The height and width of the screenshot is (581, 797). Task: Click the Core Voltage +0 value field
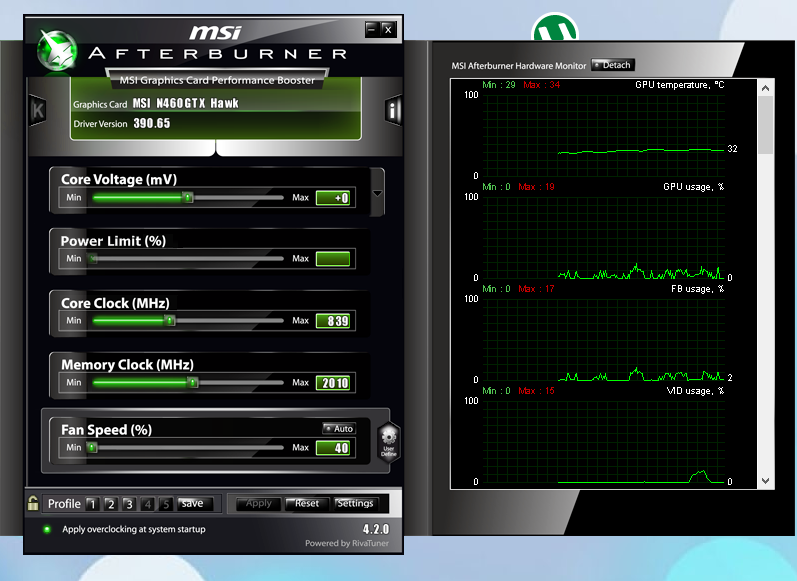(x=333, y=198)
